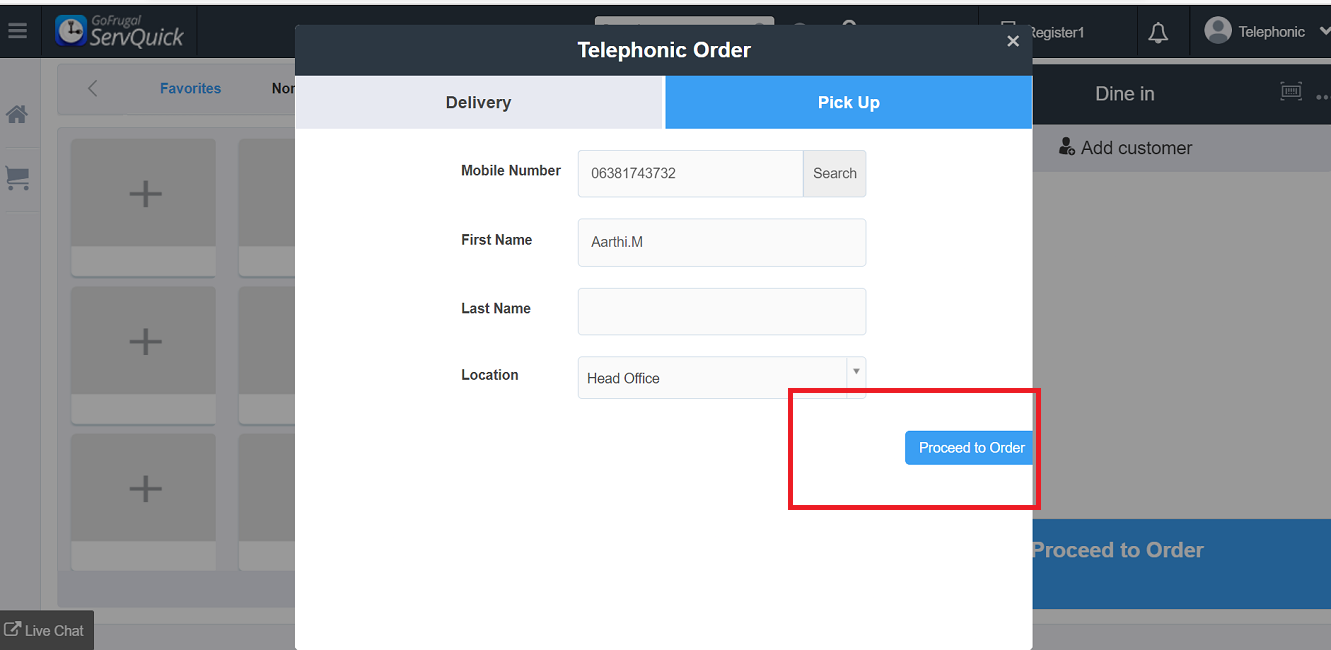The width and height of the screenshot is (1331, 650).
Task: Focus the Mobile Number input field
Action: 690,174
